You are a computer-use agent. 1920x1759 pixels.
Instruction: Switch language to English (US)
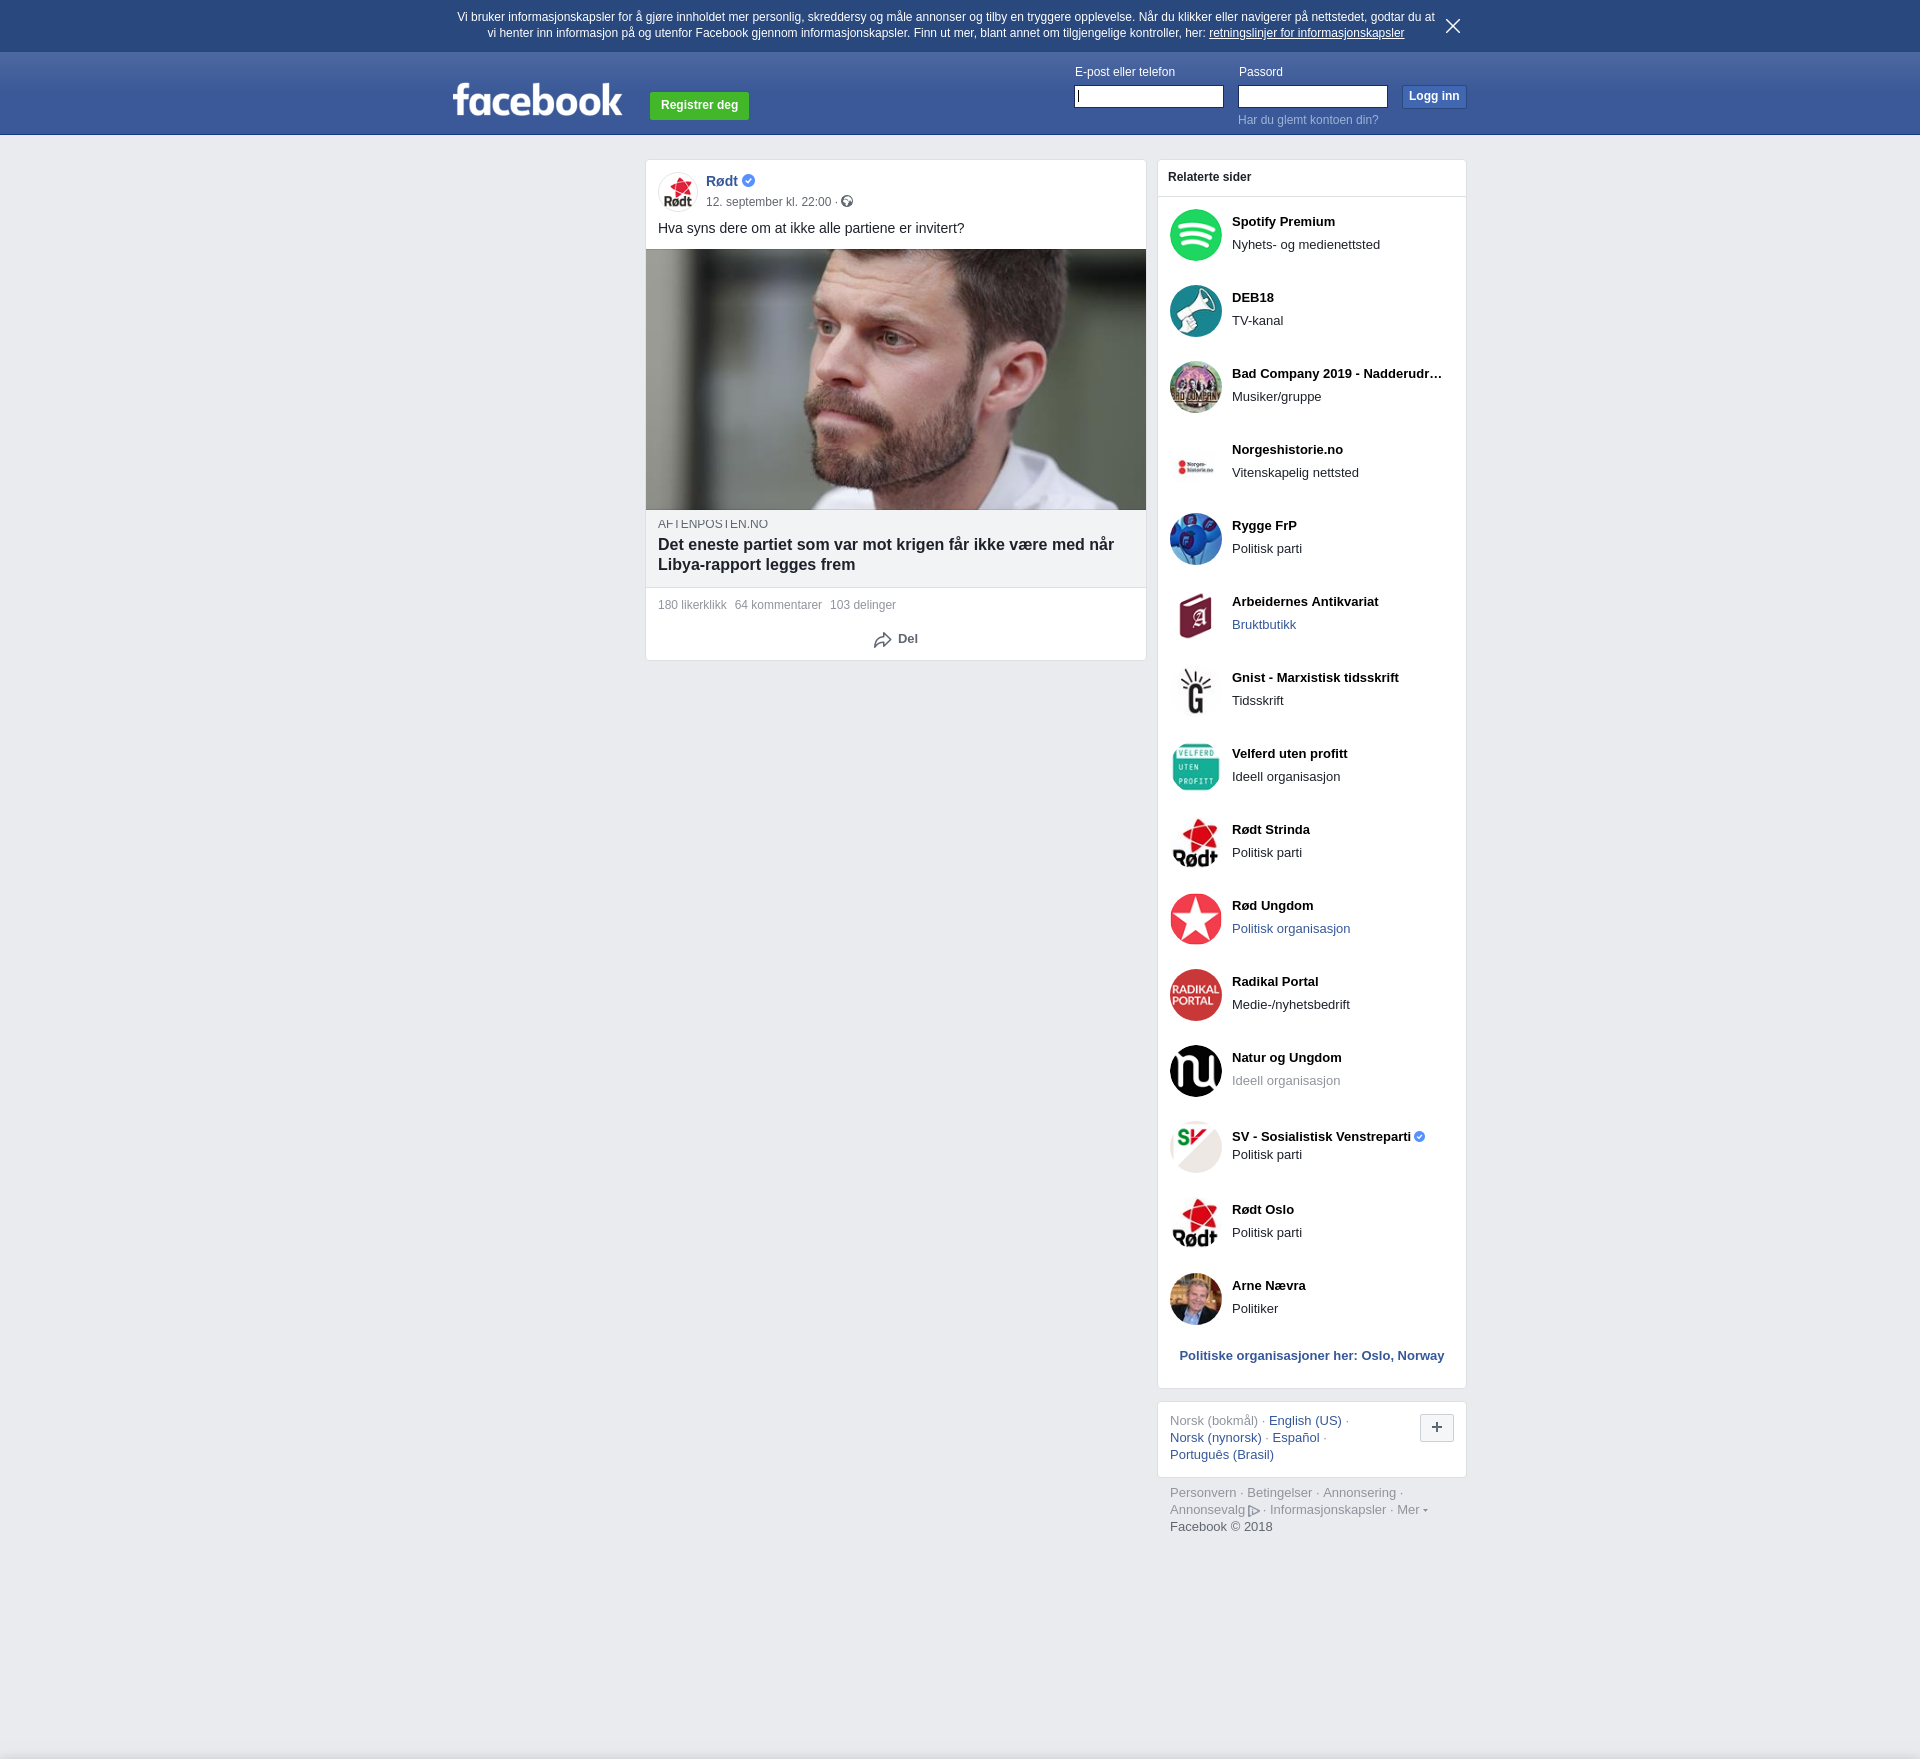coord(1305,1421)
